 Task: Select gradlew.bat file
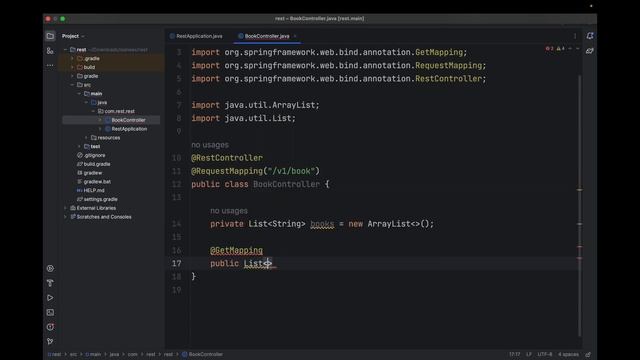click(97, 182)
